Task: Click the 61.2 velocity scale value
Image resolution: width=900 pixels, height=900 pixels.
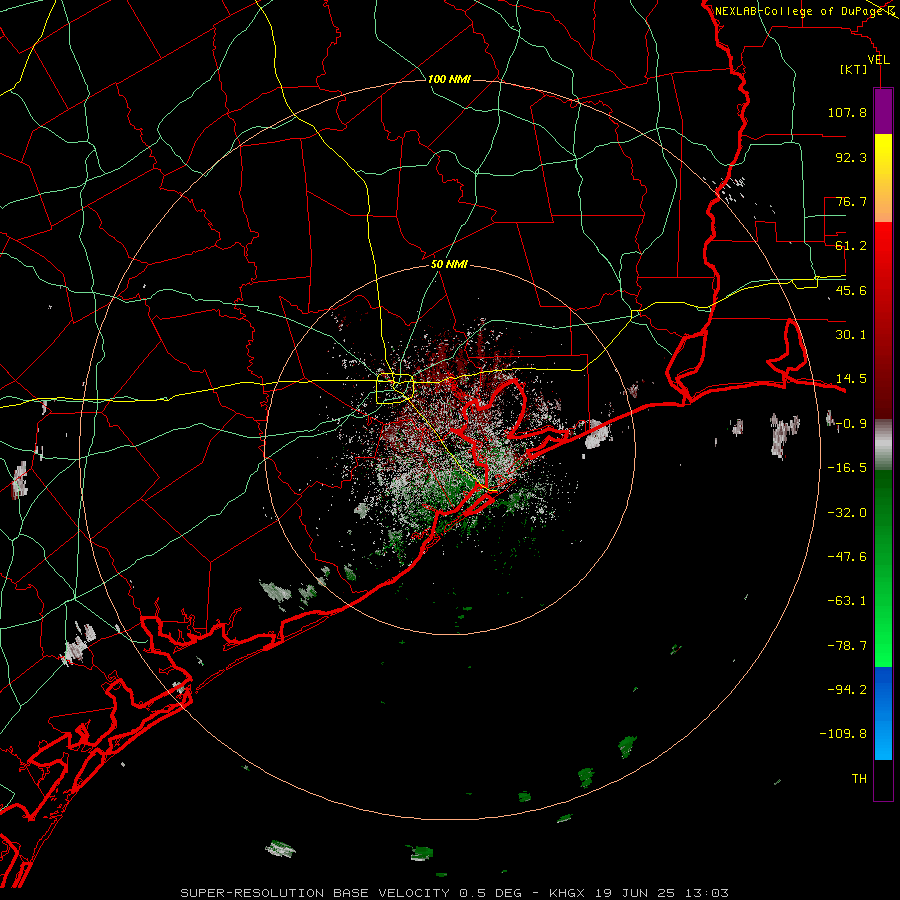Action: click(851, 246)
